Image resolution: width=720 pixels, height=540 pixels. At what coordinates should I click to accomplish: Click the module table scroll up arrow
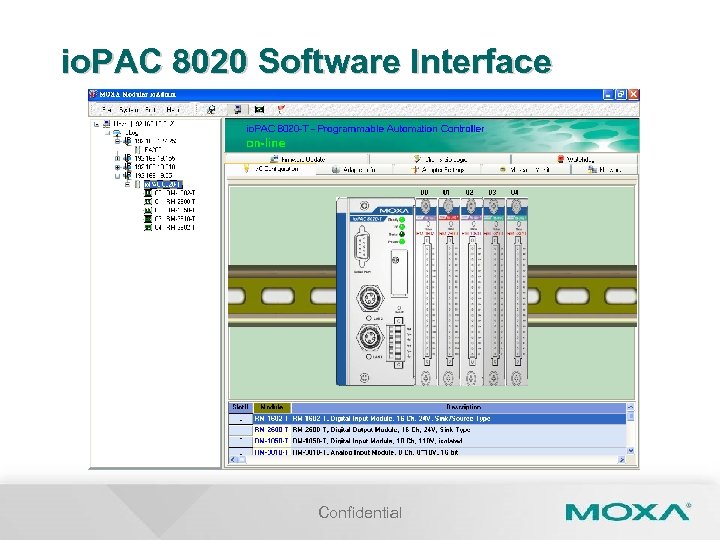click(x=630, y=407)
